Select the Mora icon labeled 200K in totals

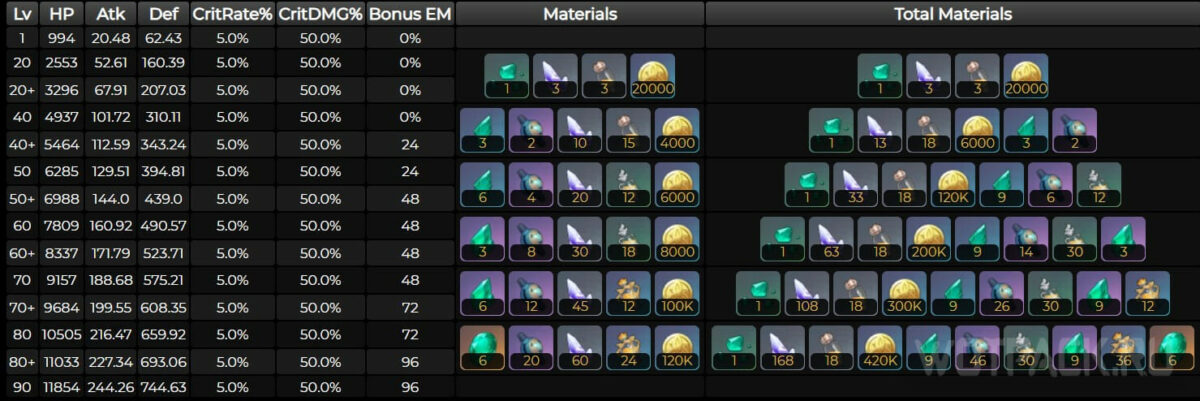pos(928,238)
